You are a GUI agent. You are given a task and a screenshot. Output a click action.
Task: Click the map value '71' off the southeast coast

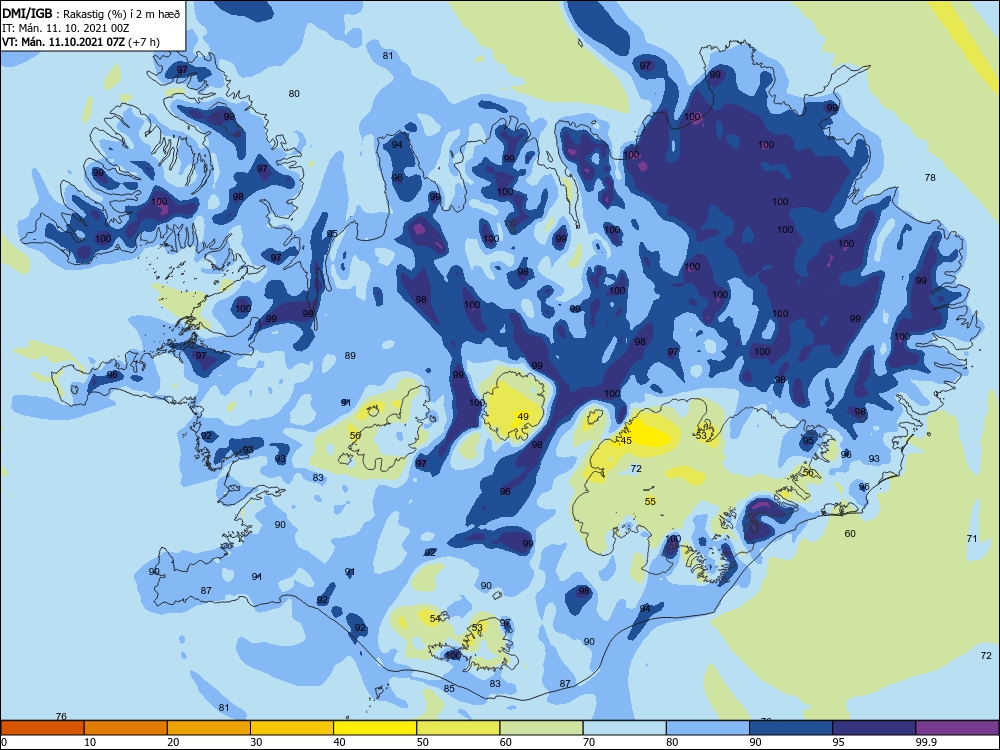(972, 538)
